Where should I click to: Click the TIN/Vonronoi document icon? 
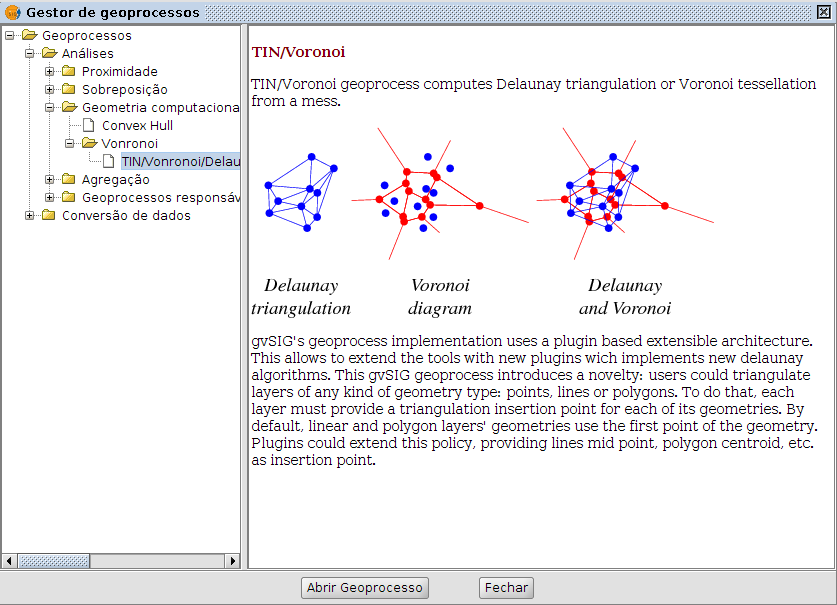coord(109,162)
